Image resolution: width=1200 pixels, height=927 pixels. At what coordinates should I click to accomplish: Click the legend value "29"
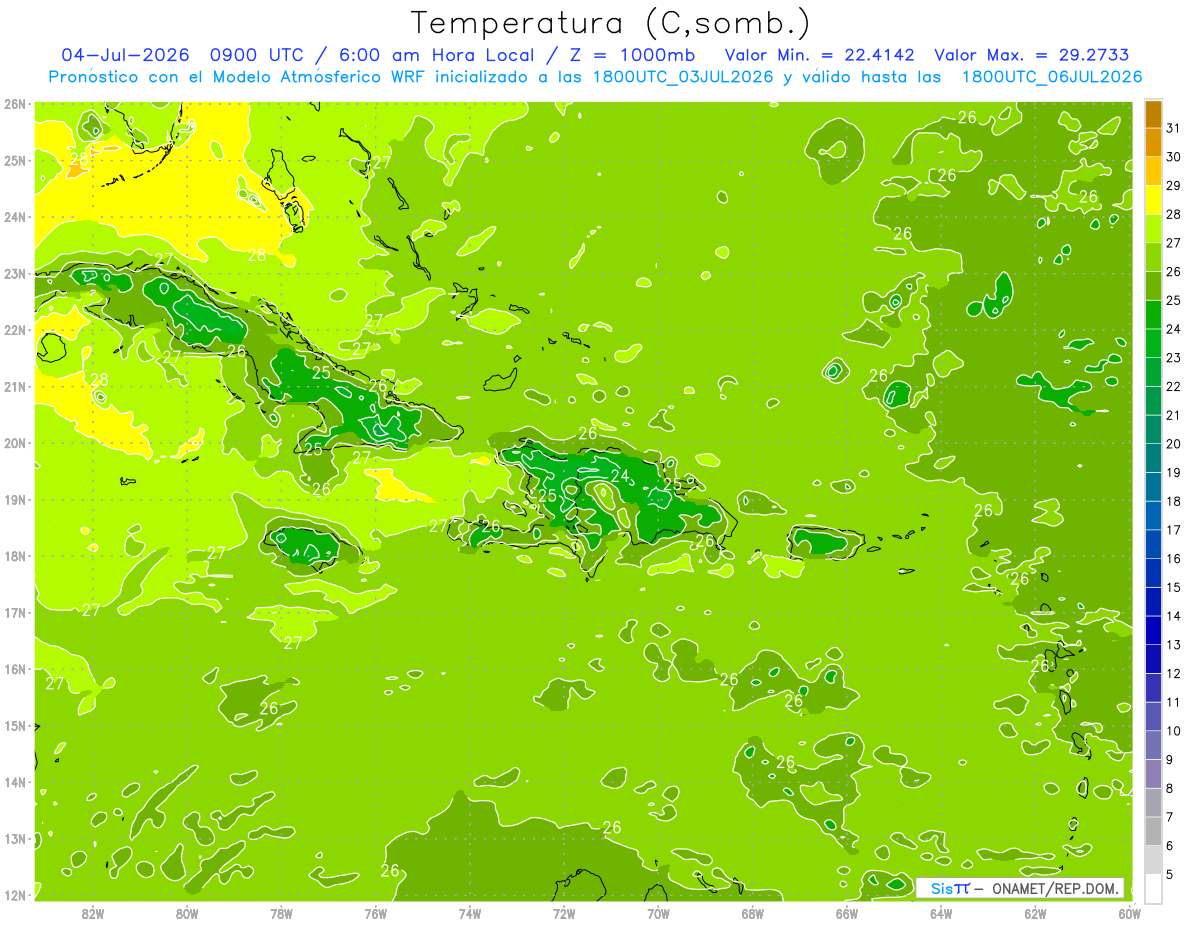coord(1173,186)
